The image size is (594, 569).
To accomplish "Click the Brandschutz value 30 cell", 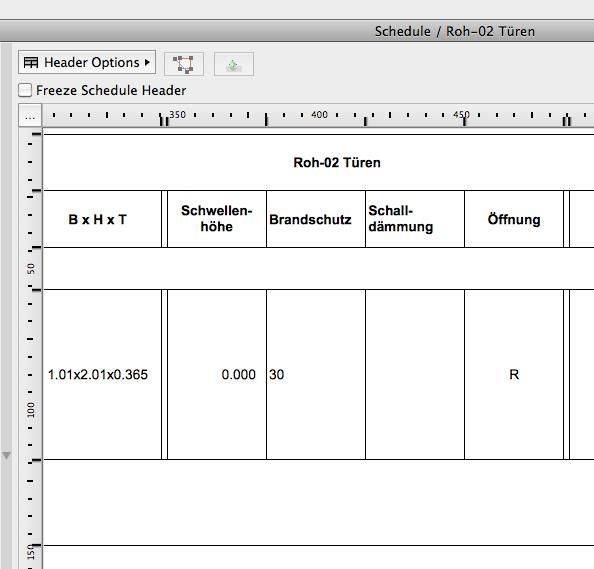I will click(x=316, y=375).
